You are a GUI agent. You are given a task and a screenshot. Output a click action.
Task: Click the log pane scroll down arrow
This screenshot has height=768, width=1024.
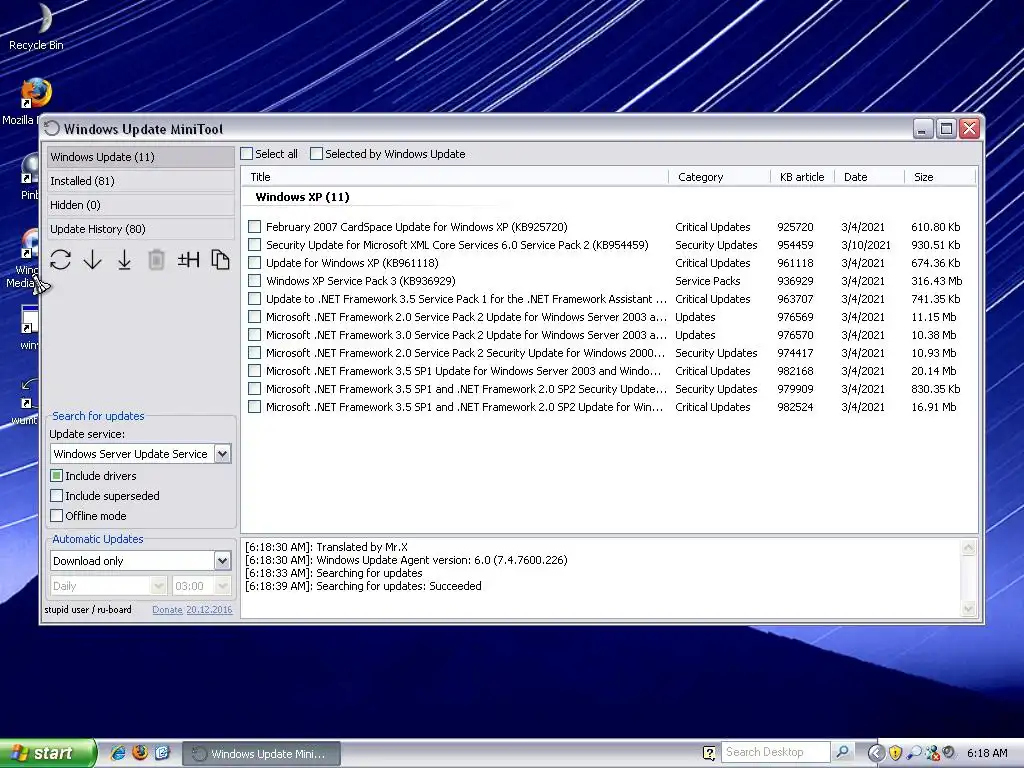tap(968, 609)
